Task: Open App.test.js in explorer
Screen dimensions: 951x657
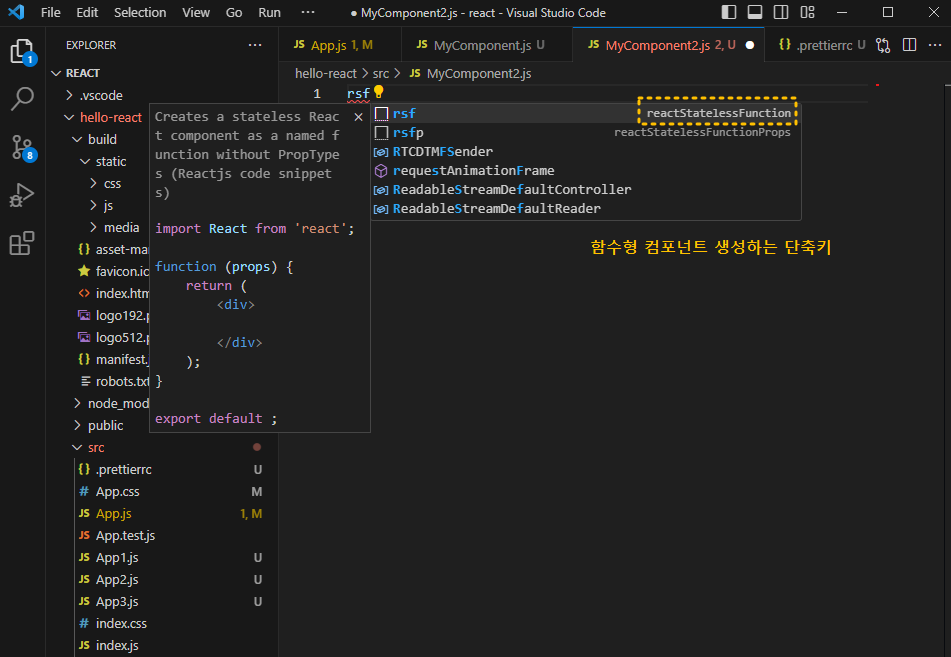Action: click(164, 535)
